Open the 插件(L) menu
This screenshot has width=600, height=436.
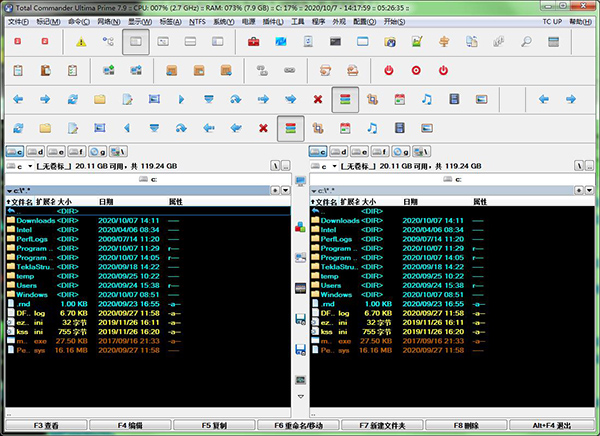click(x=273, y=22)
